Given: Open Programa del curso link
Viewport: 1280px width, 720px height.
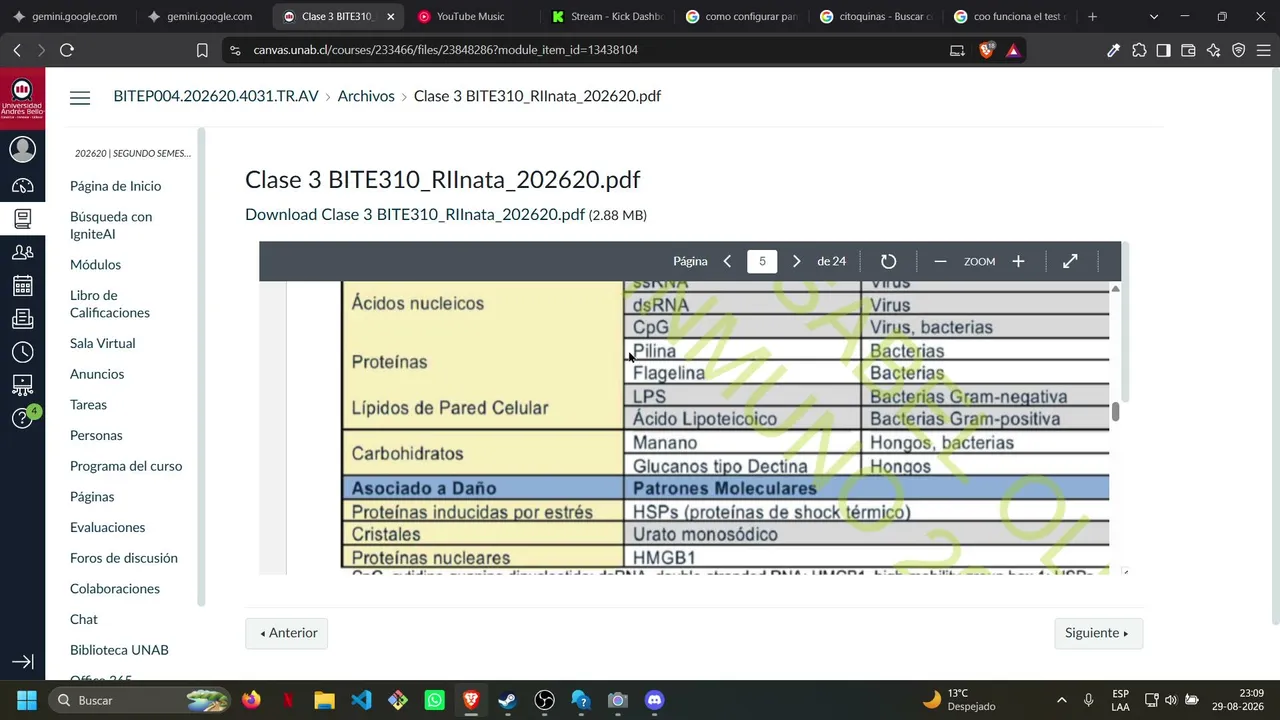Looking at the screenshot, I should click(x=126, y=466).
